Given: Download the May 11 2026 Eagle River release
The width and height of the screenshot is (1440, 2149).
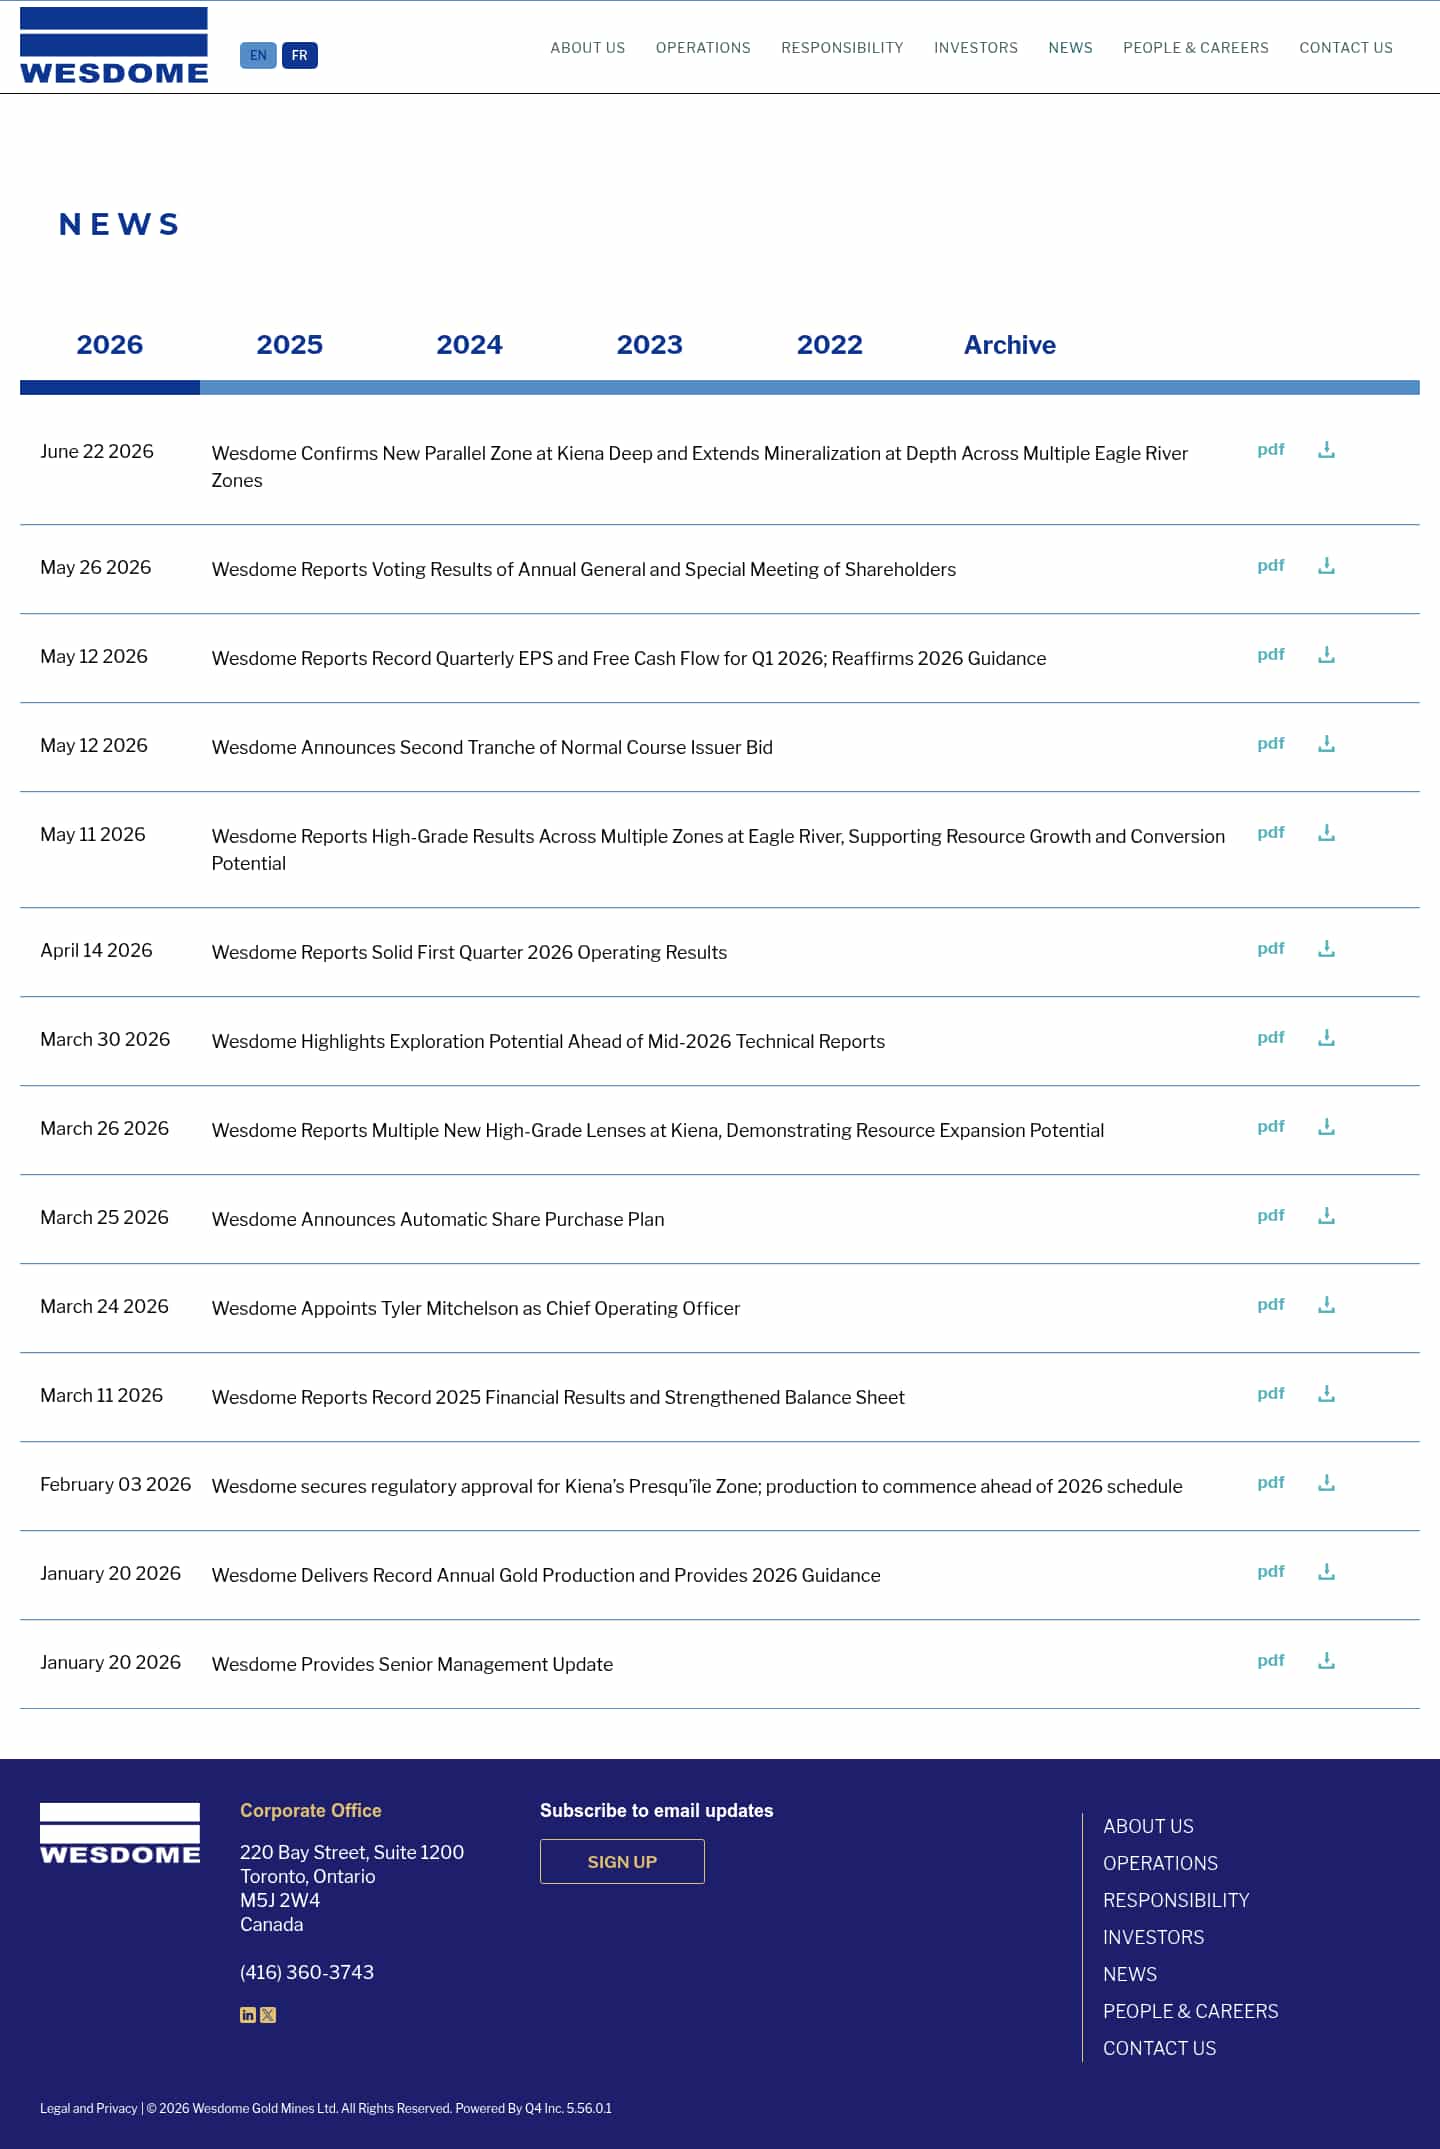Looking at the screenshot, I should coord(1326,833).
